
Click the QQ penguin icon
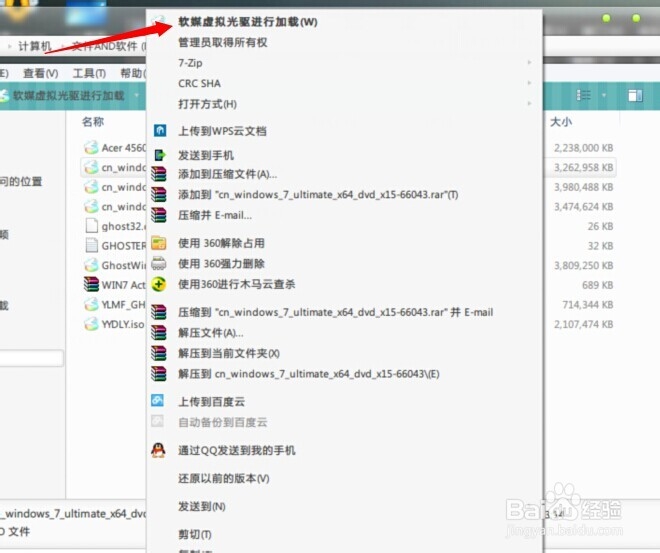(158, 450)
